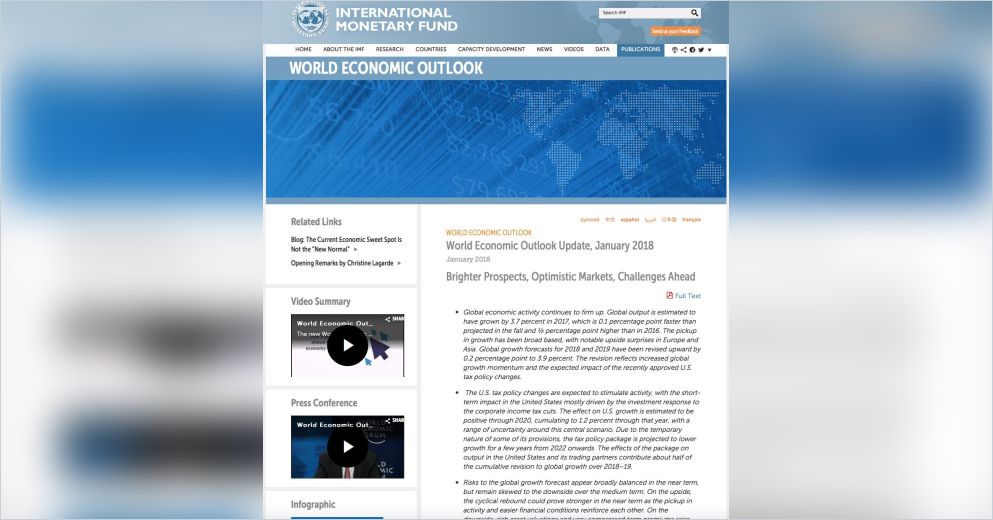Click the search magnifier icon
This screenshot has width=993, height=520.
(x=694, y=13)
